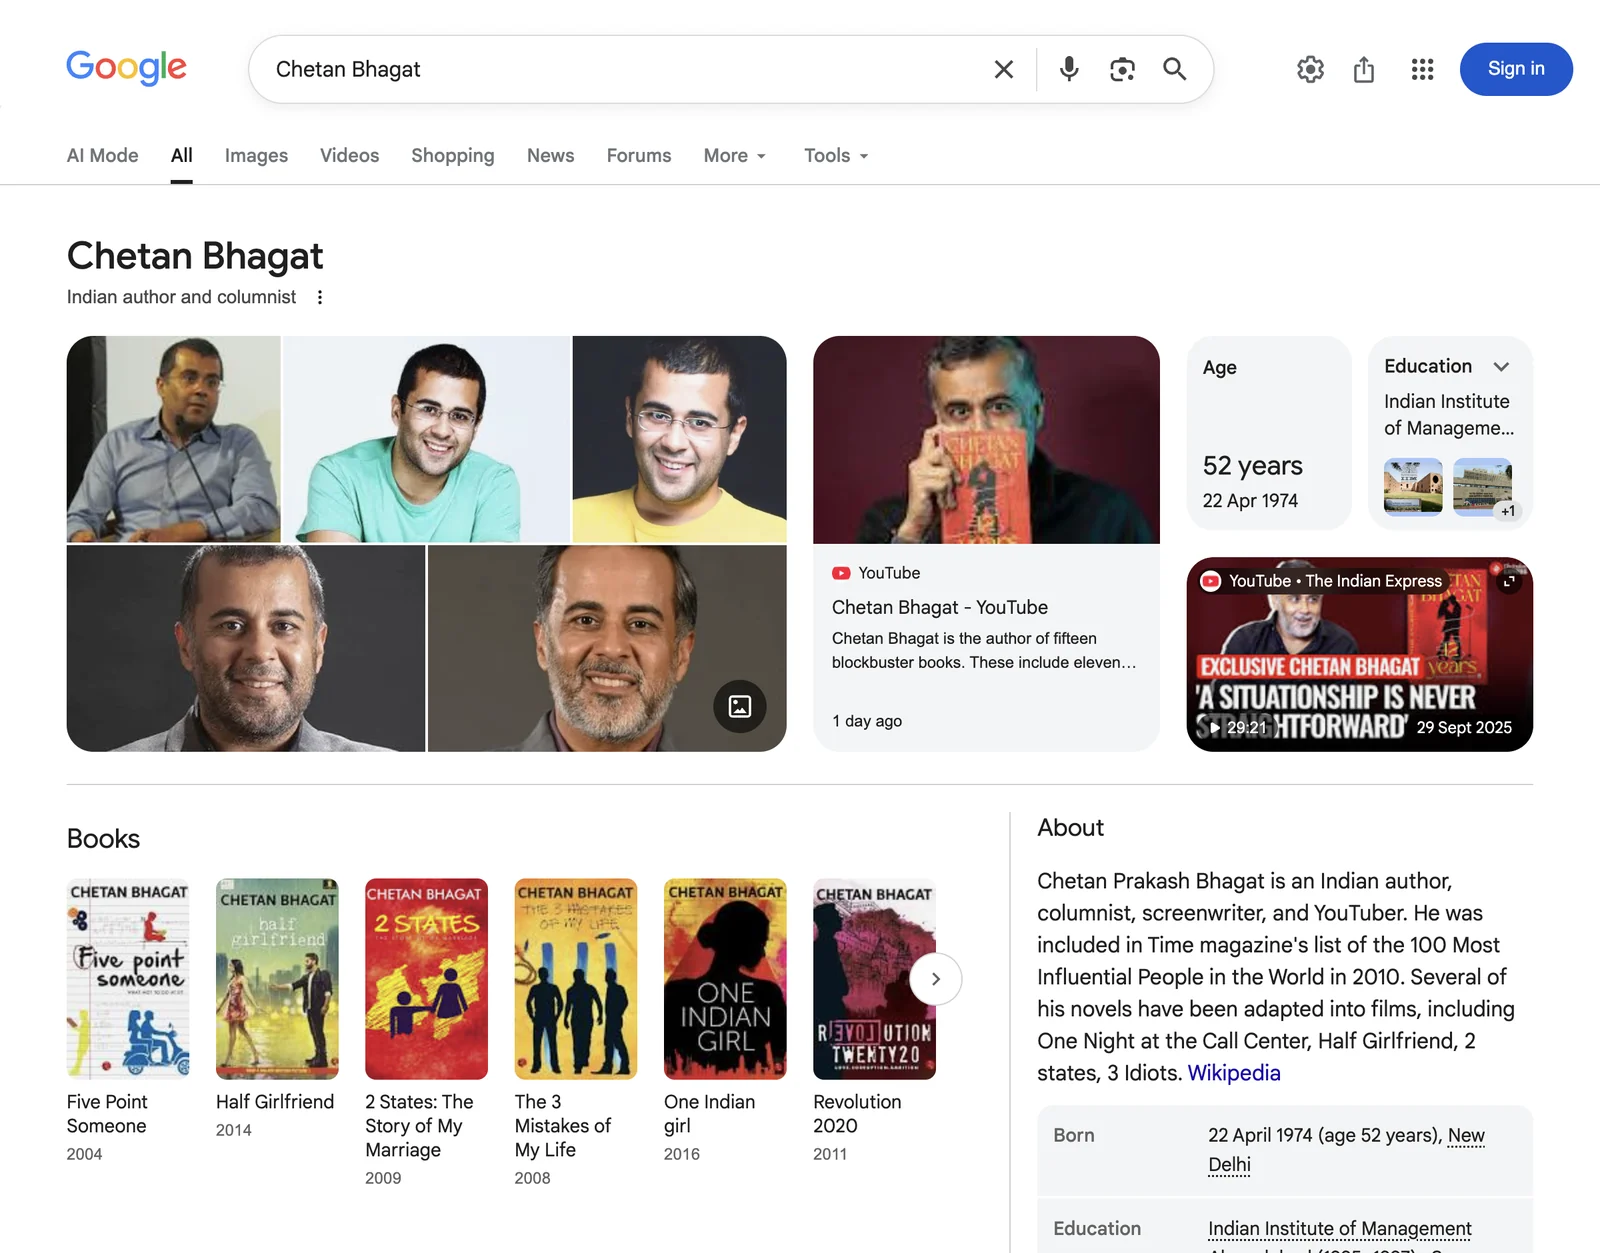Expand the Education card chevron
Image resolution: width=1600 pixels, height=1253 pixels.
coord(1501,366)
